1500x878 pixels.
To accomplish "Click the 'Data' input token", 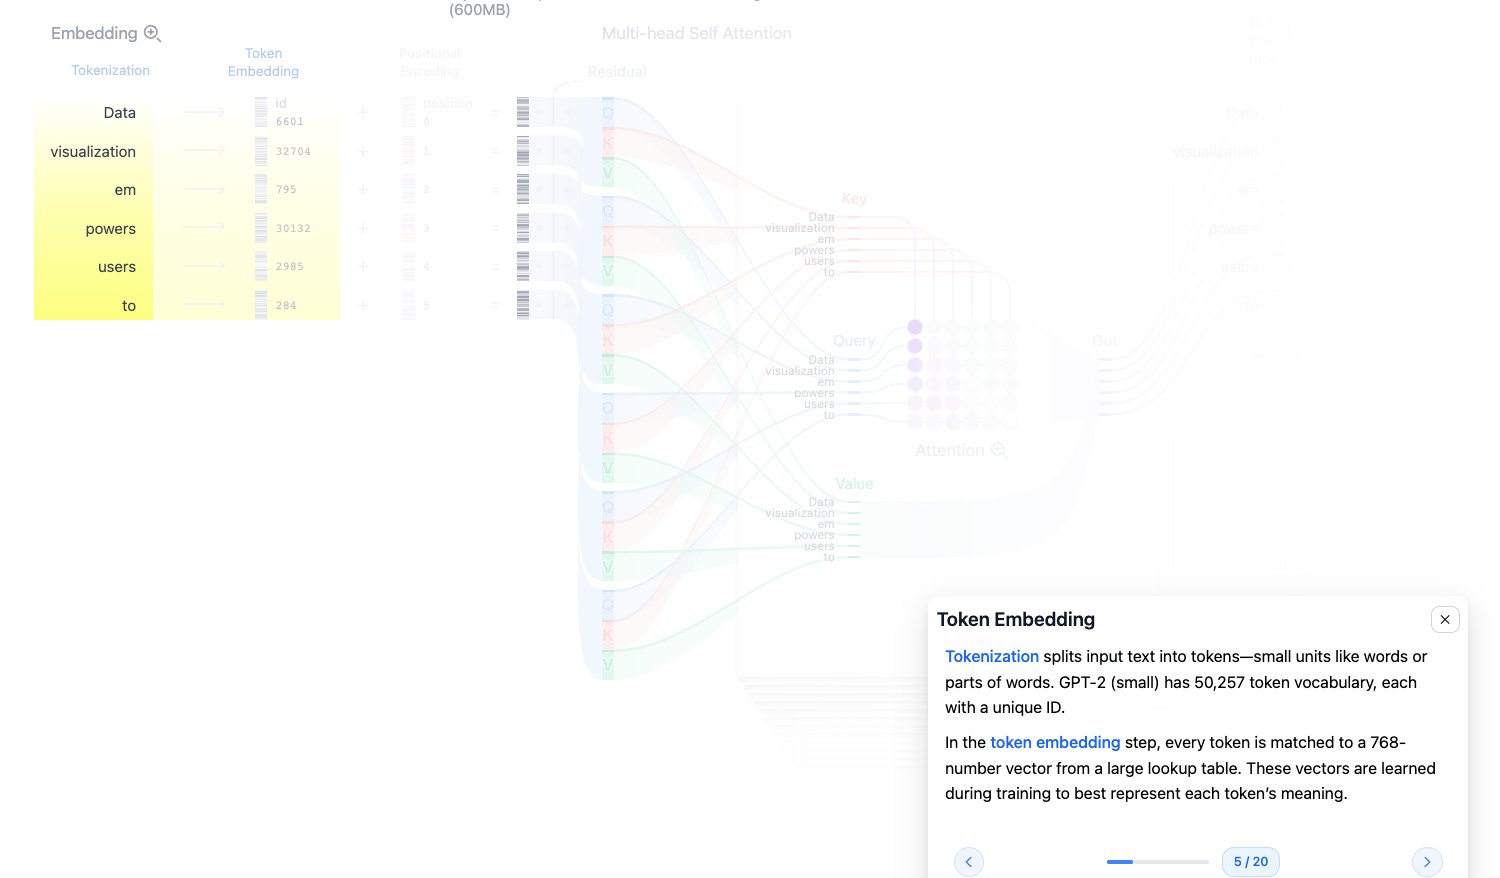I will [x=119, y=113].
